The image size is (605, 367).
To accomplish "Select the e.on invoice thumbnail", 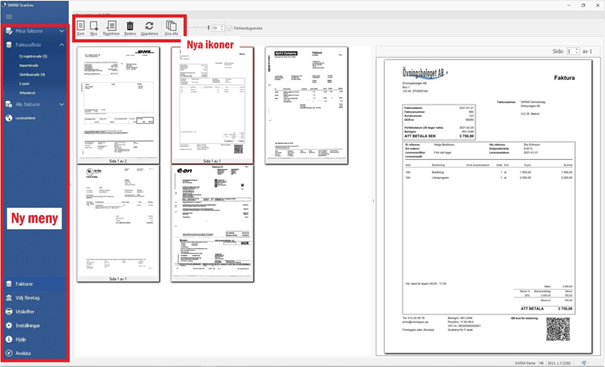I will 212,223.
